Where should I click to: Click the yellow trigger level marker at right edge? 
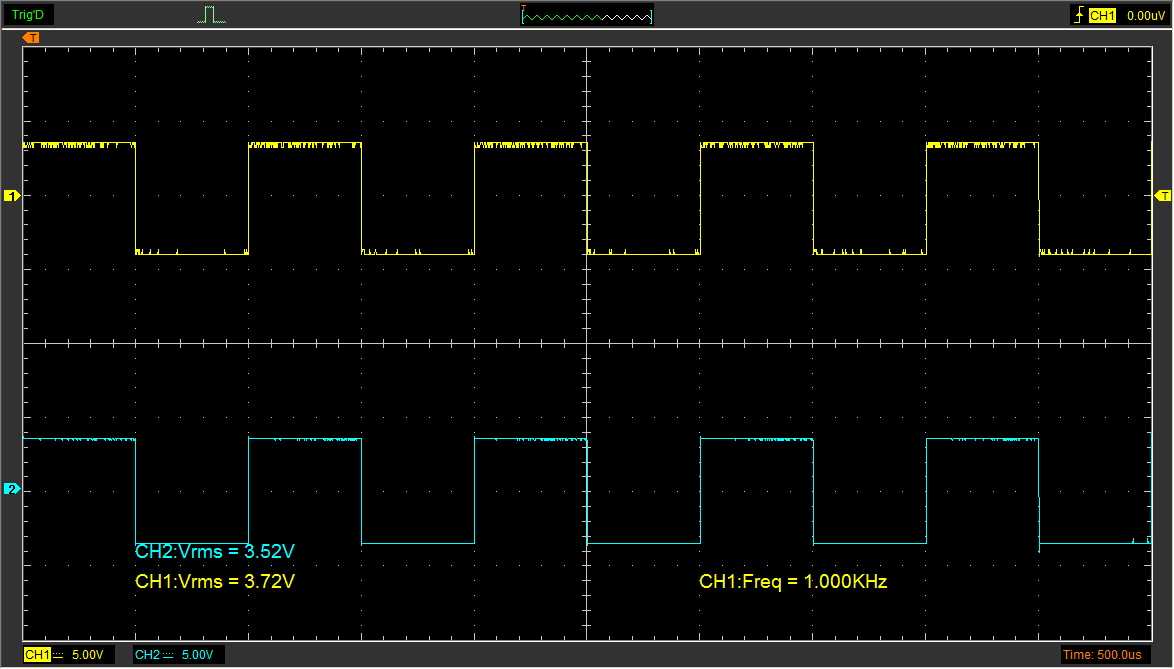[1163, 196]
